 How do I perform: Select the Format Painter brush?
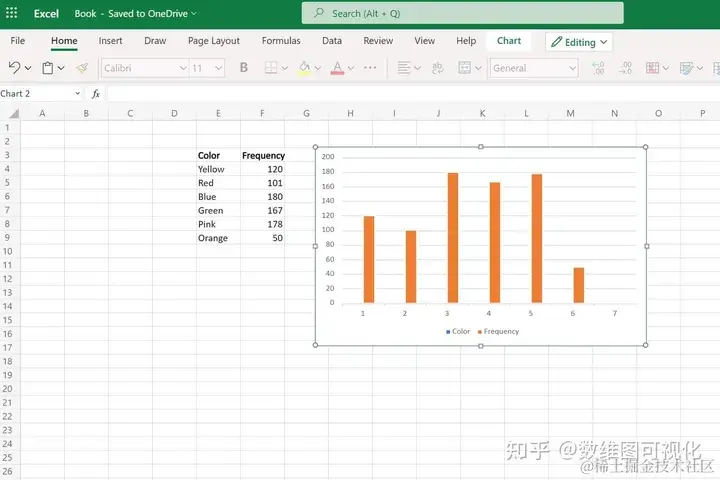(x=82, y=68)
